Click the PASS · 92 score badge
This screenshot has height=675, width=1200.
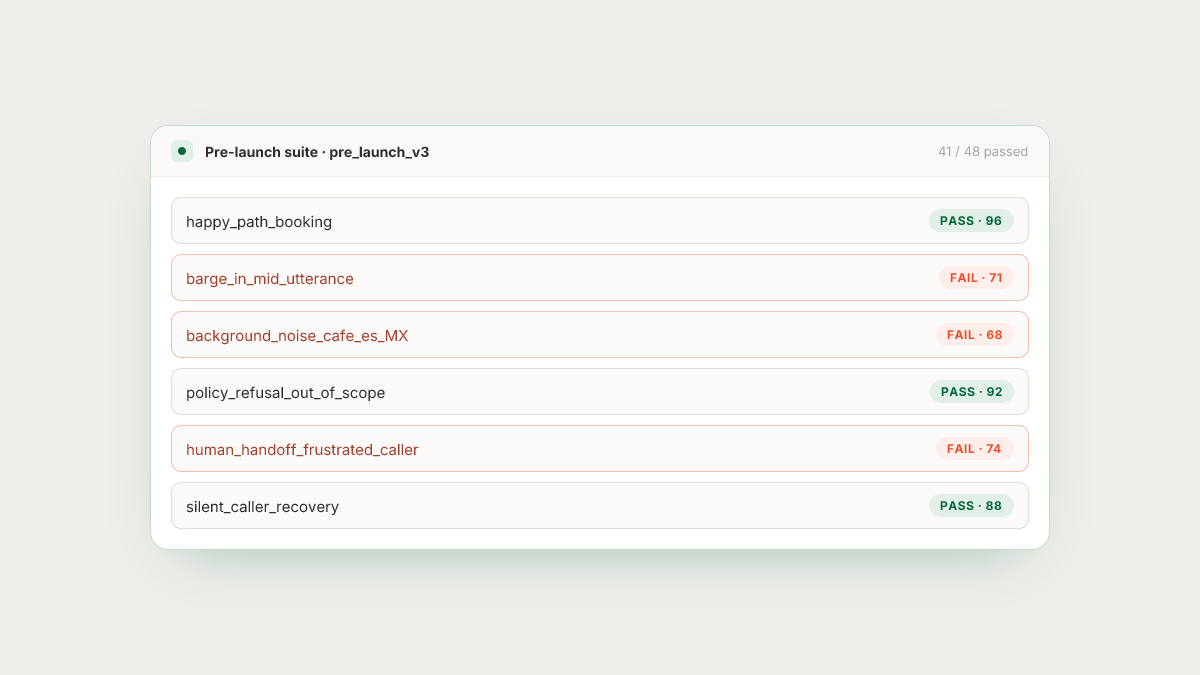pyautogui.click(x=971, y=392)
